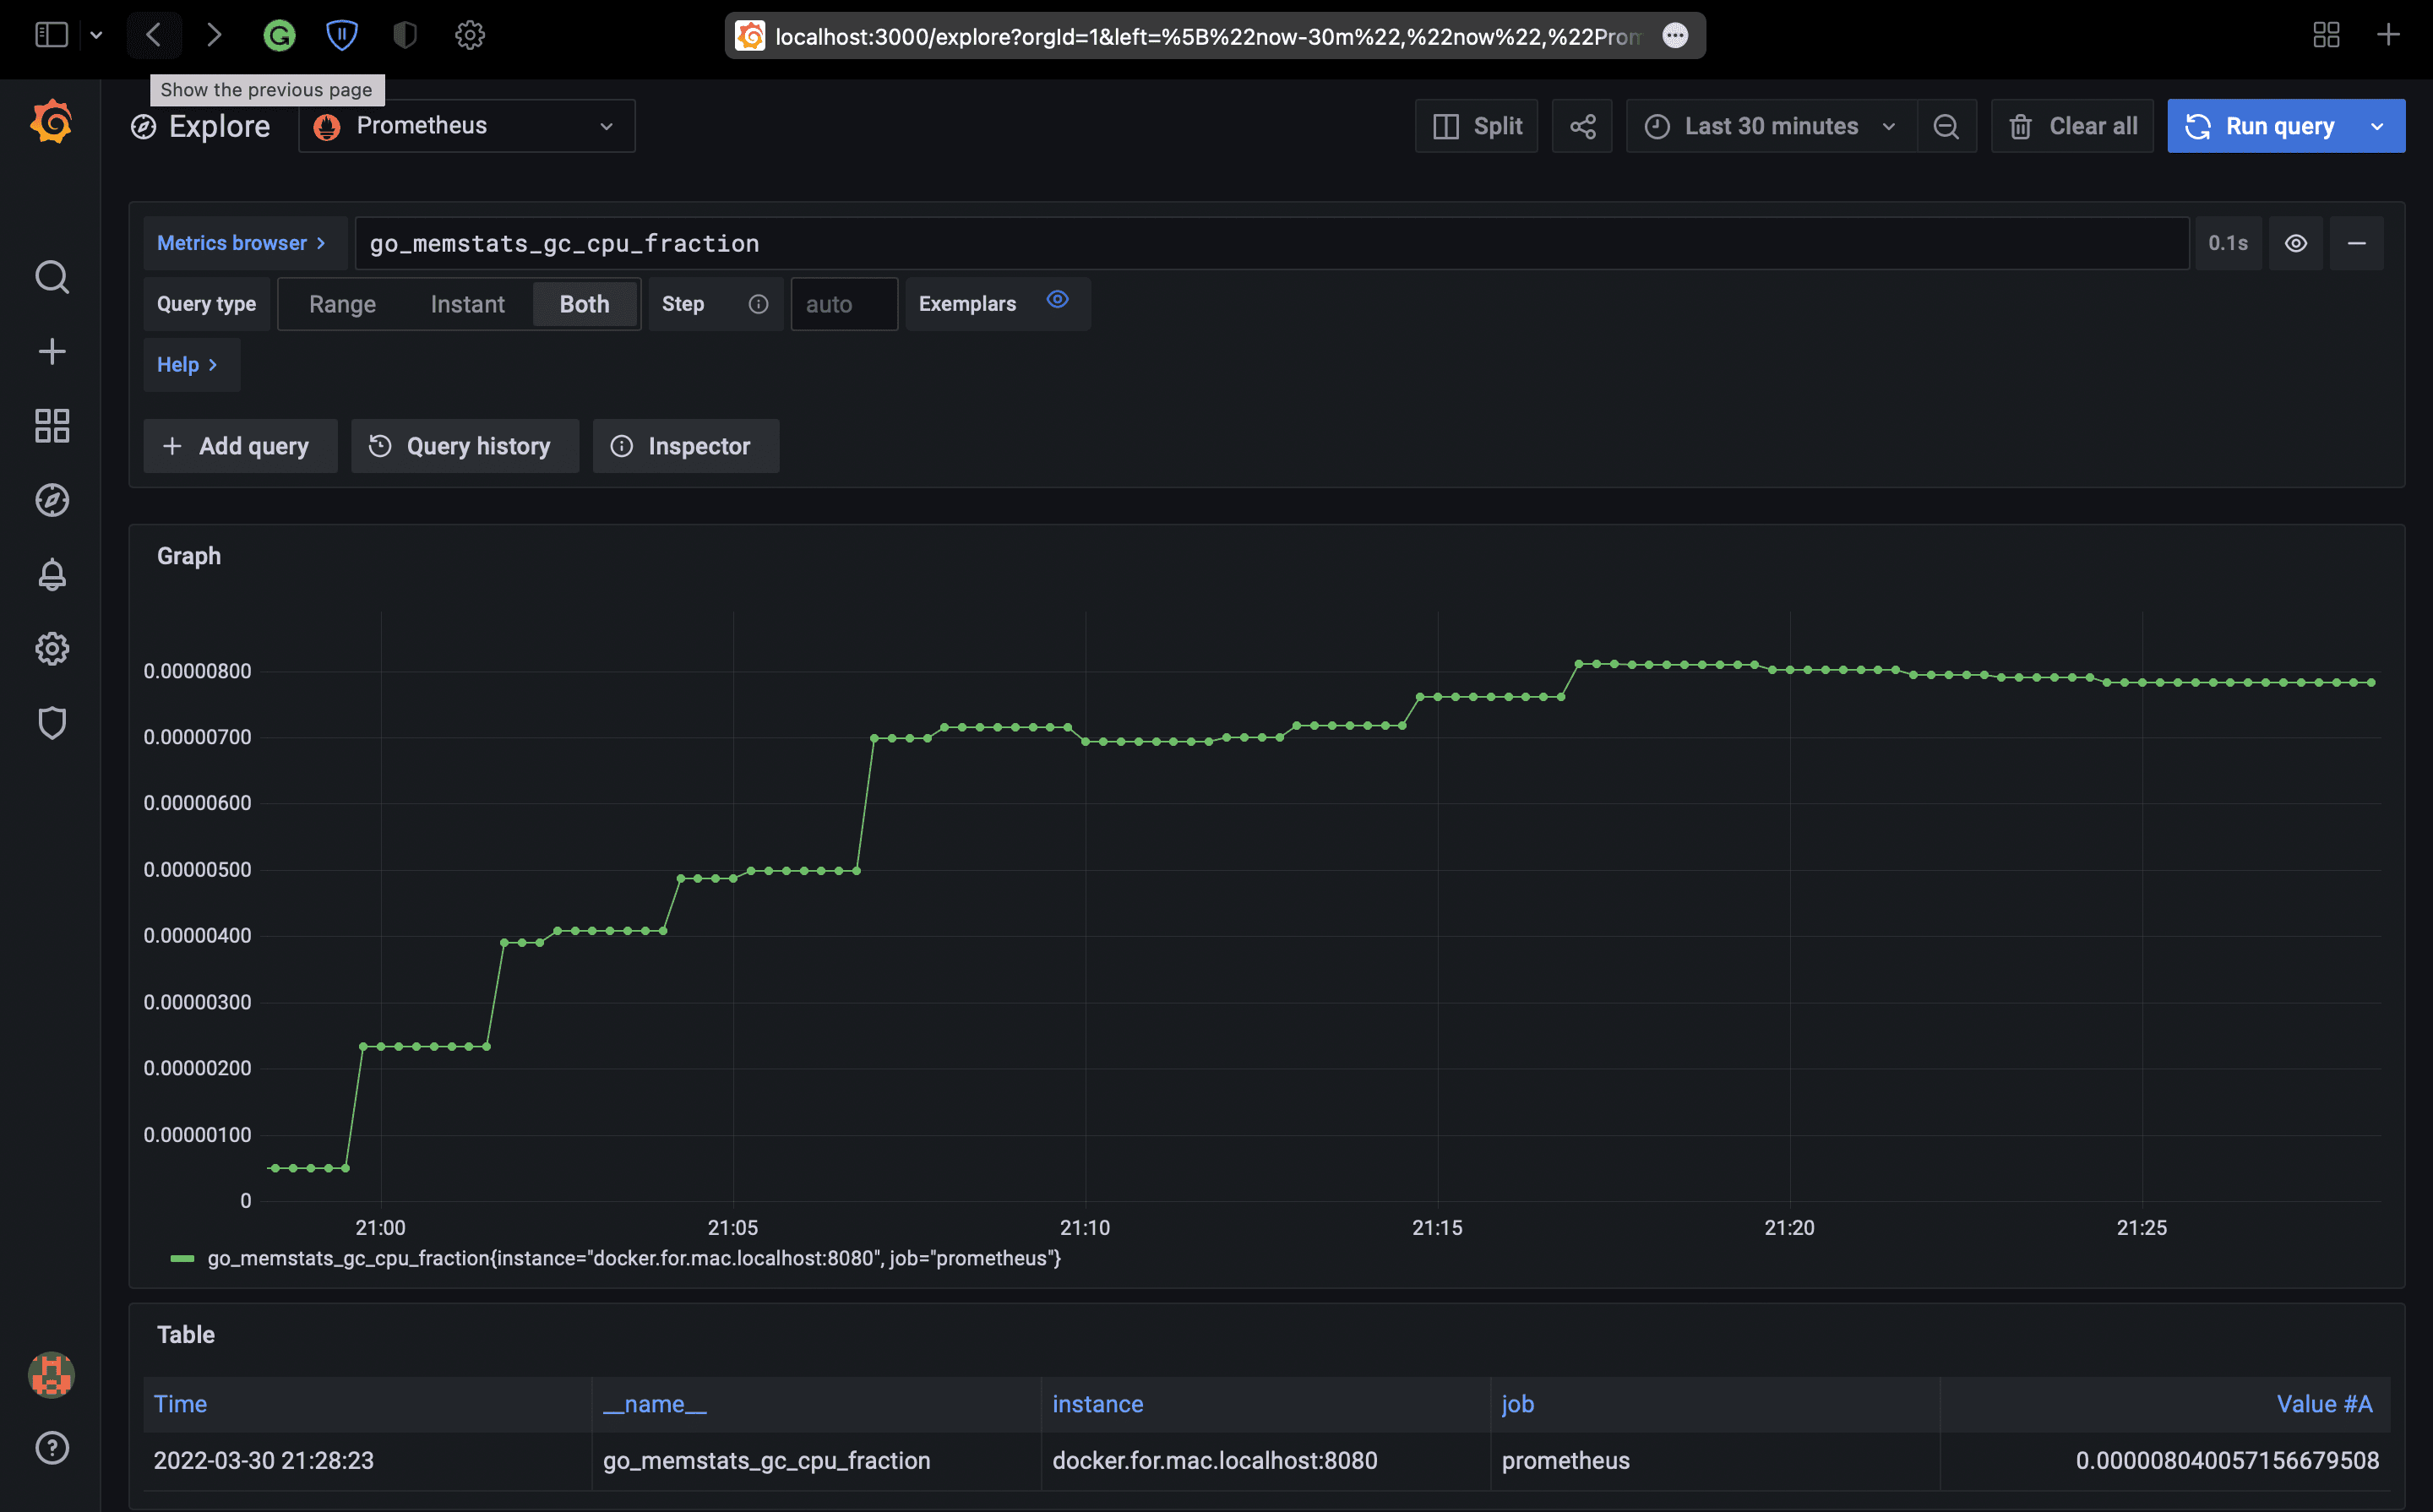
Task: Open the help question mark icon
Action: (51, 1447)
